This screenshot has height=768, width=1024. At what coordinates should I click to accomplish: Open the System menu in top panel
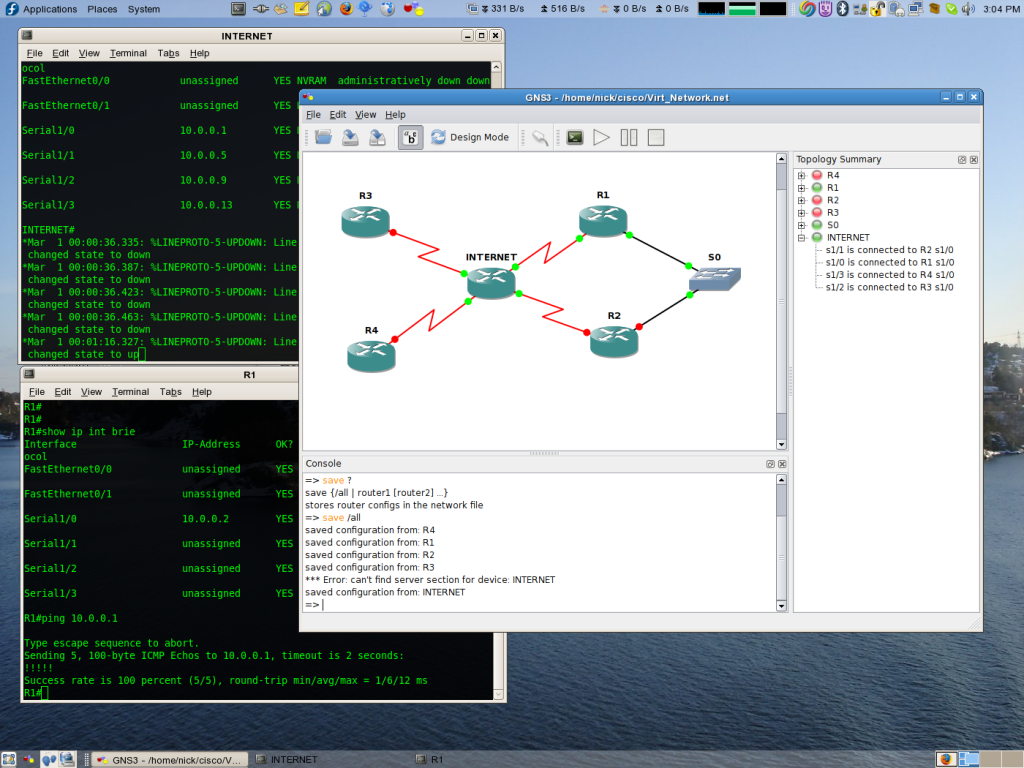pyautogui.click(x=144, y=9)
